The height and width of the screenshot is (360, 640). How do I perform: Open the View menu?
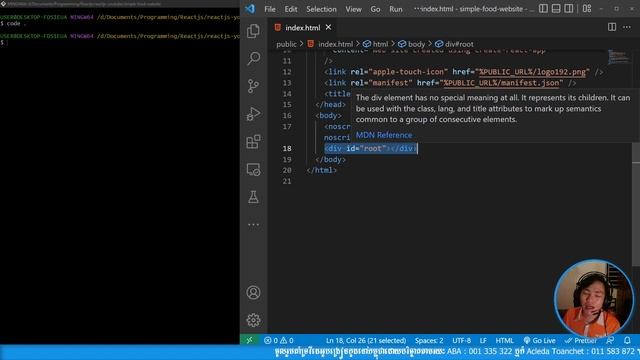pos(353,9)
